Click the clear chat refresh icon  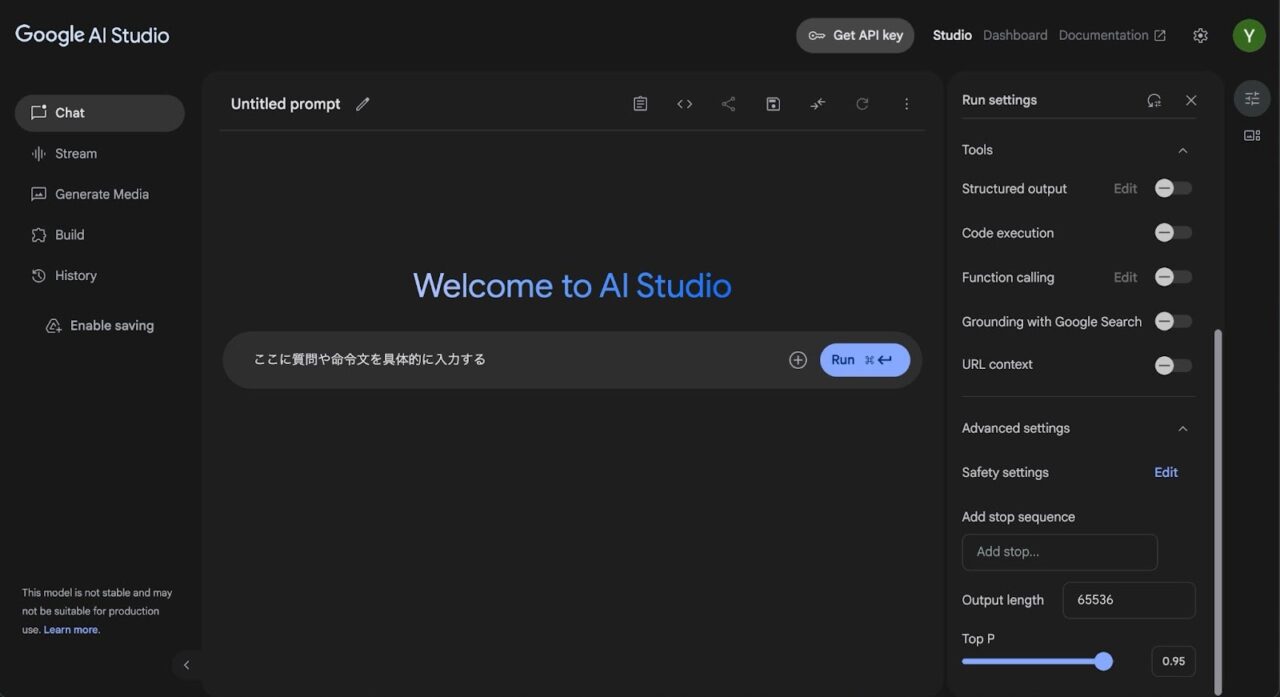coord(862,104)
